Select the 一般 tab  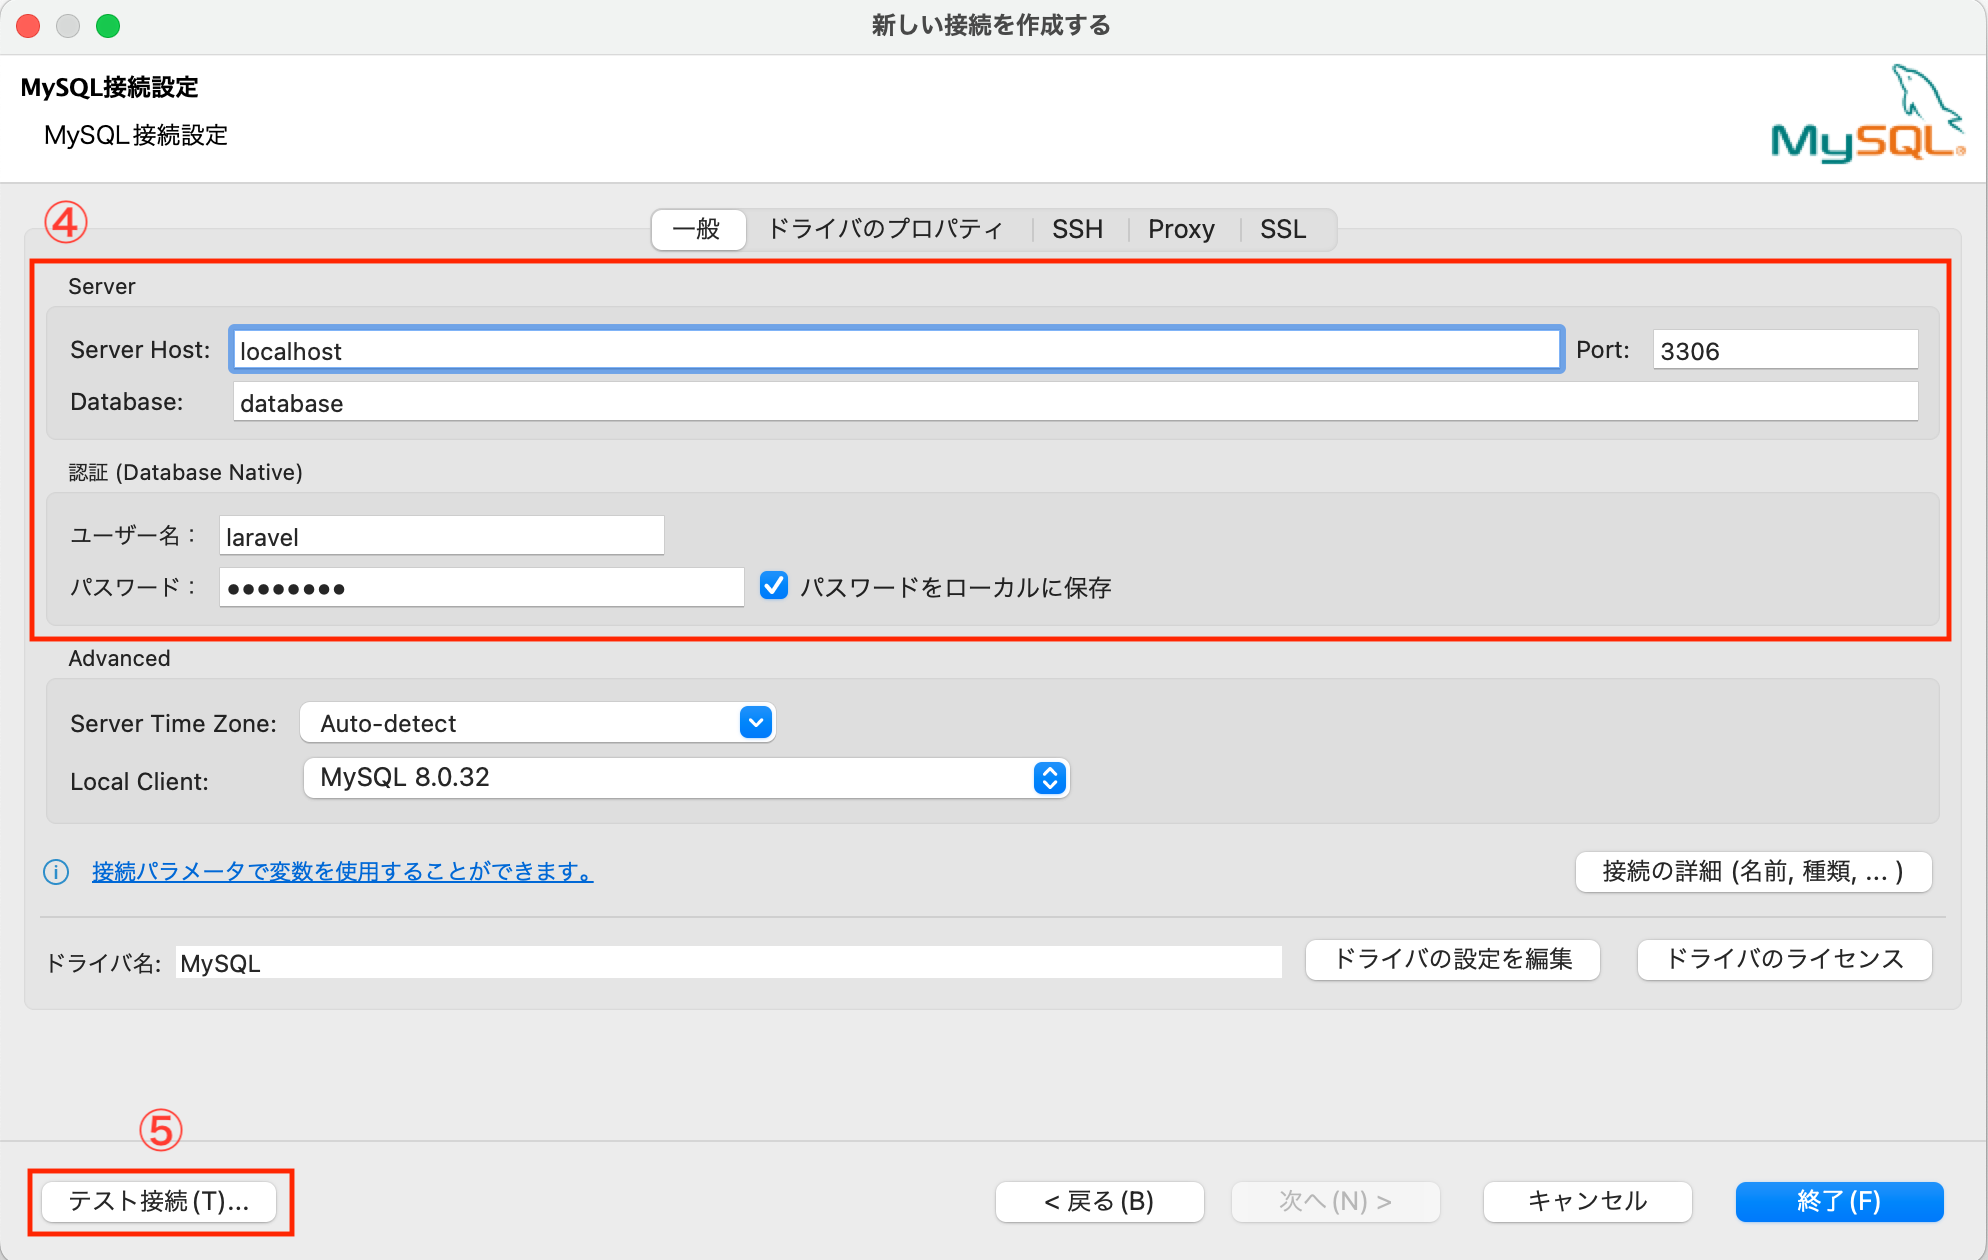(x=697, y=229)
